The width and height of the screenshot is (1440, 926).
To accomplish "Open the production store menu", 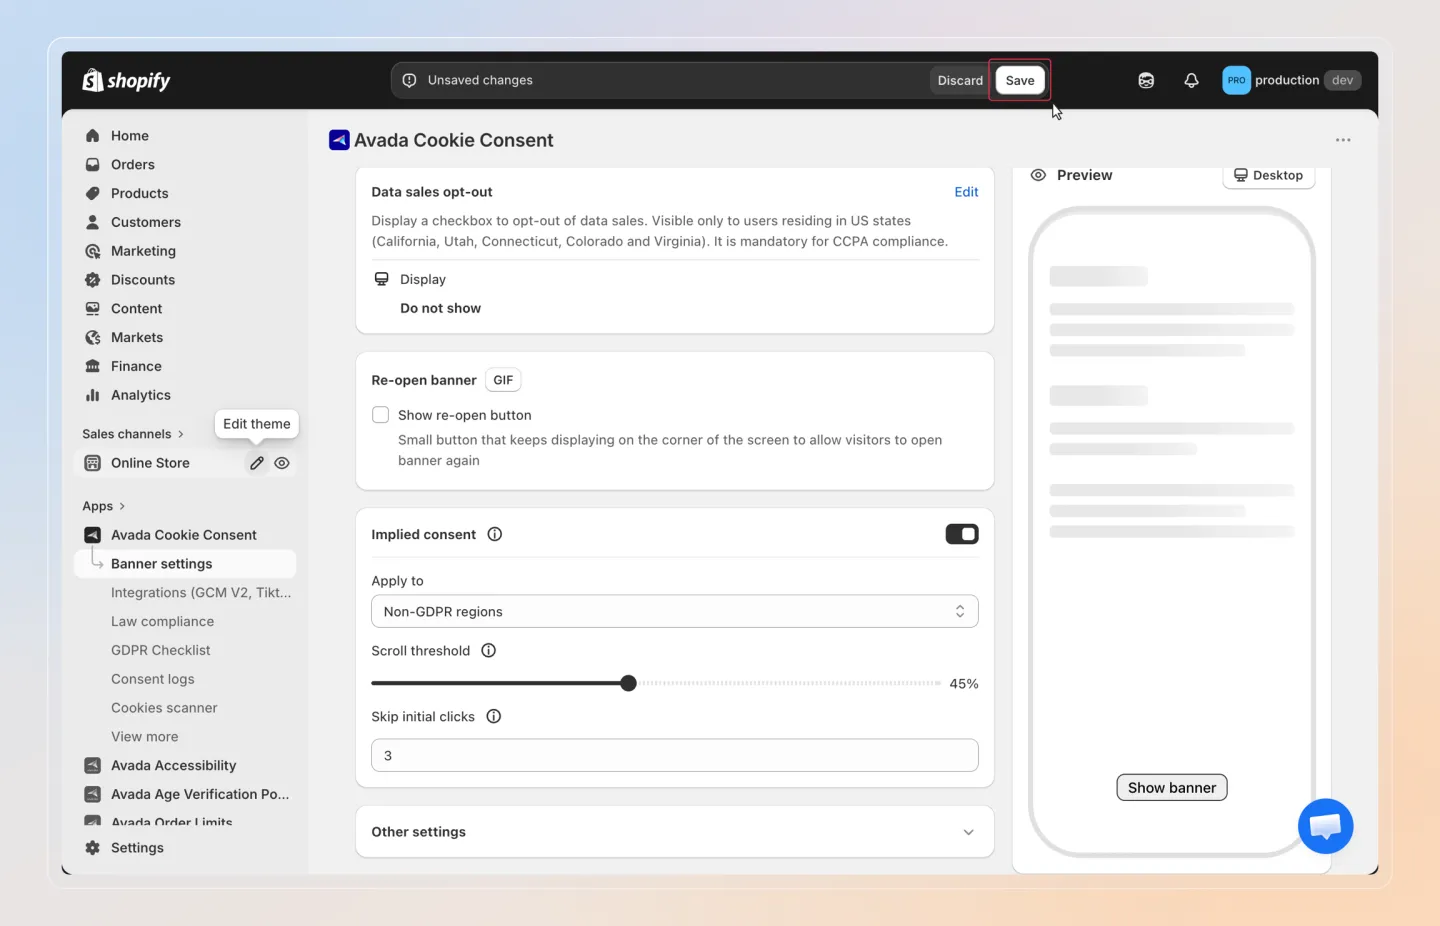I will (x=1291, y=80).
